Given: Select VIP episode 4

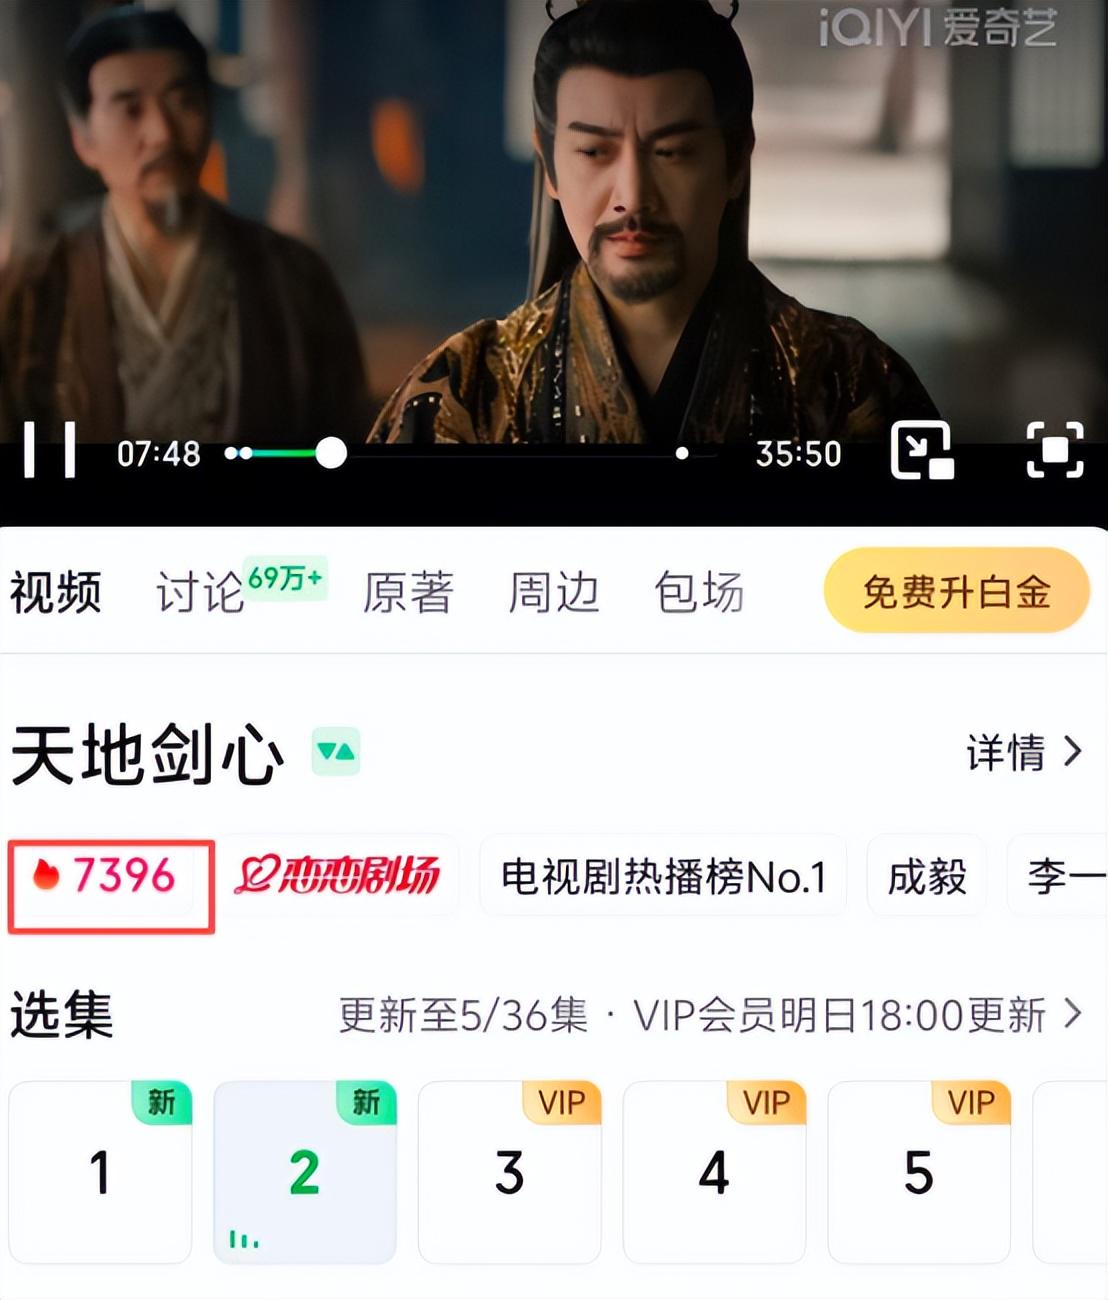Looking at the screenshot, I should [x=714, y=1172].
